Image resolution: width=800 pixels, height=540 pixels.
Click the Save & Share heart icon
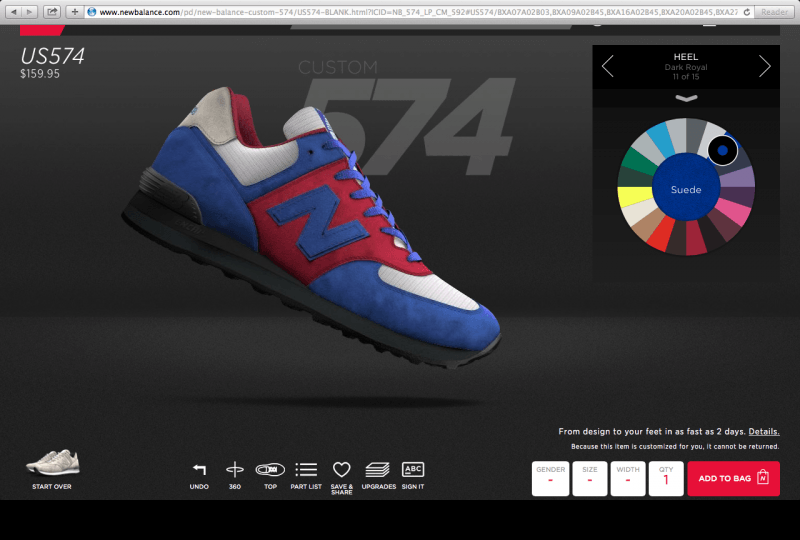341,469
